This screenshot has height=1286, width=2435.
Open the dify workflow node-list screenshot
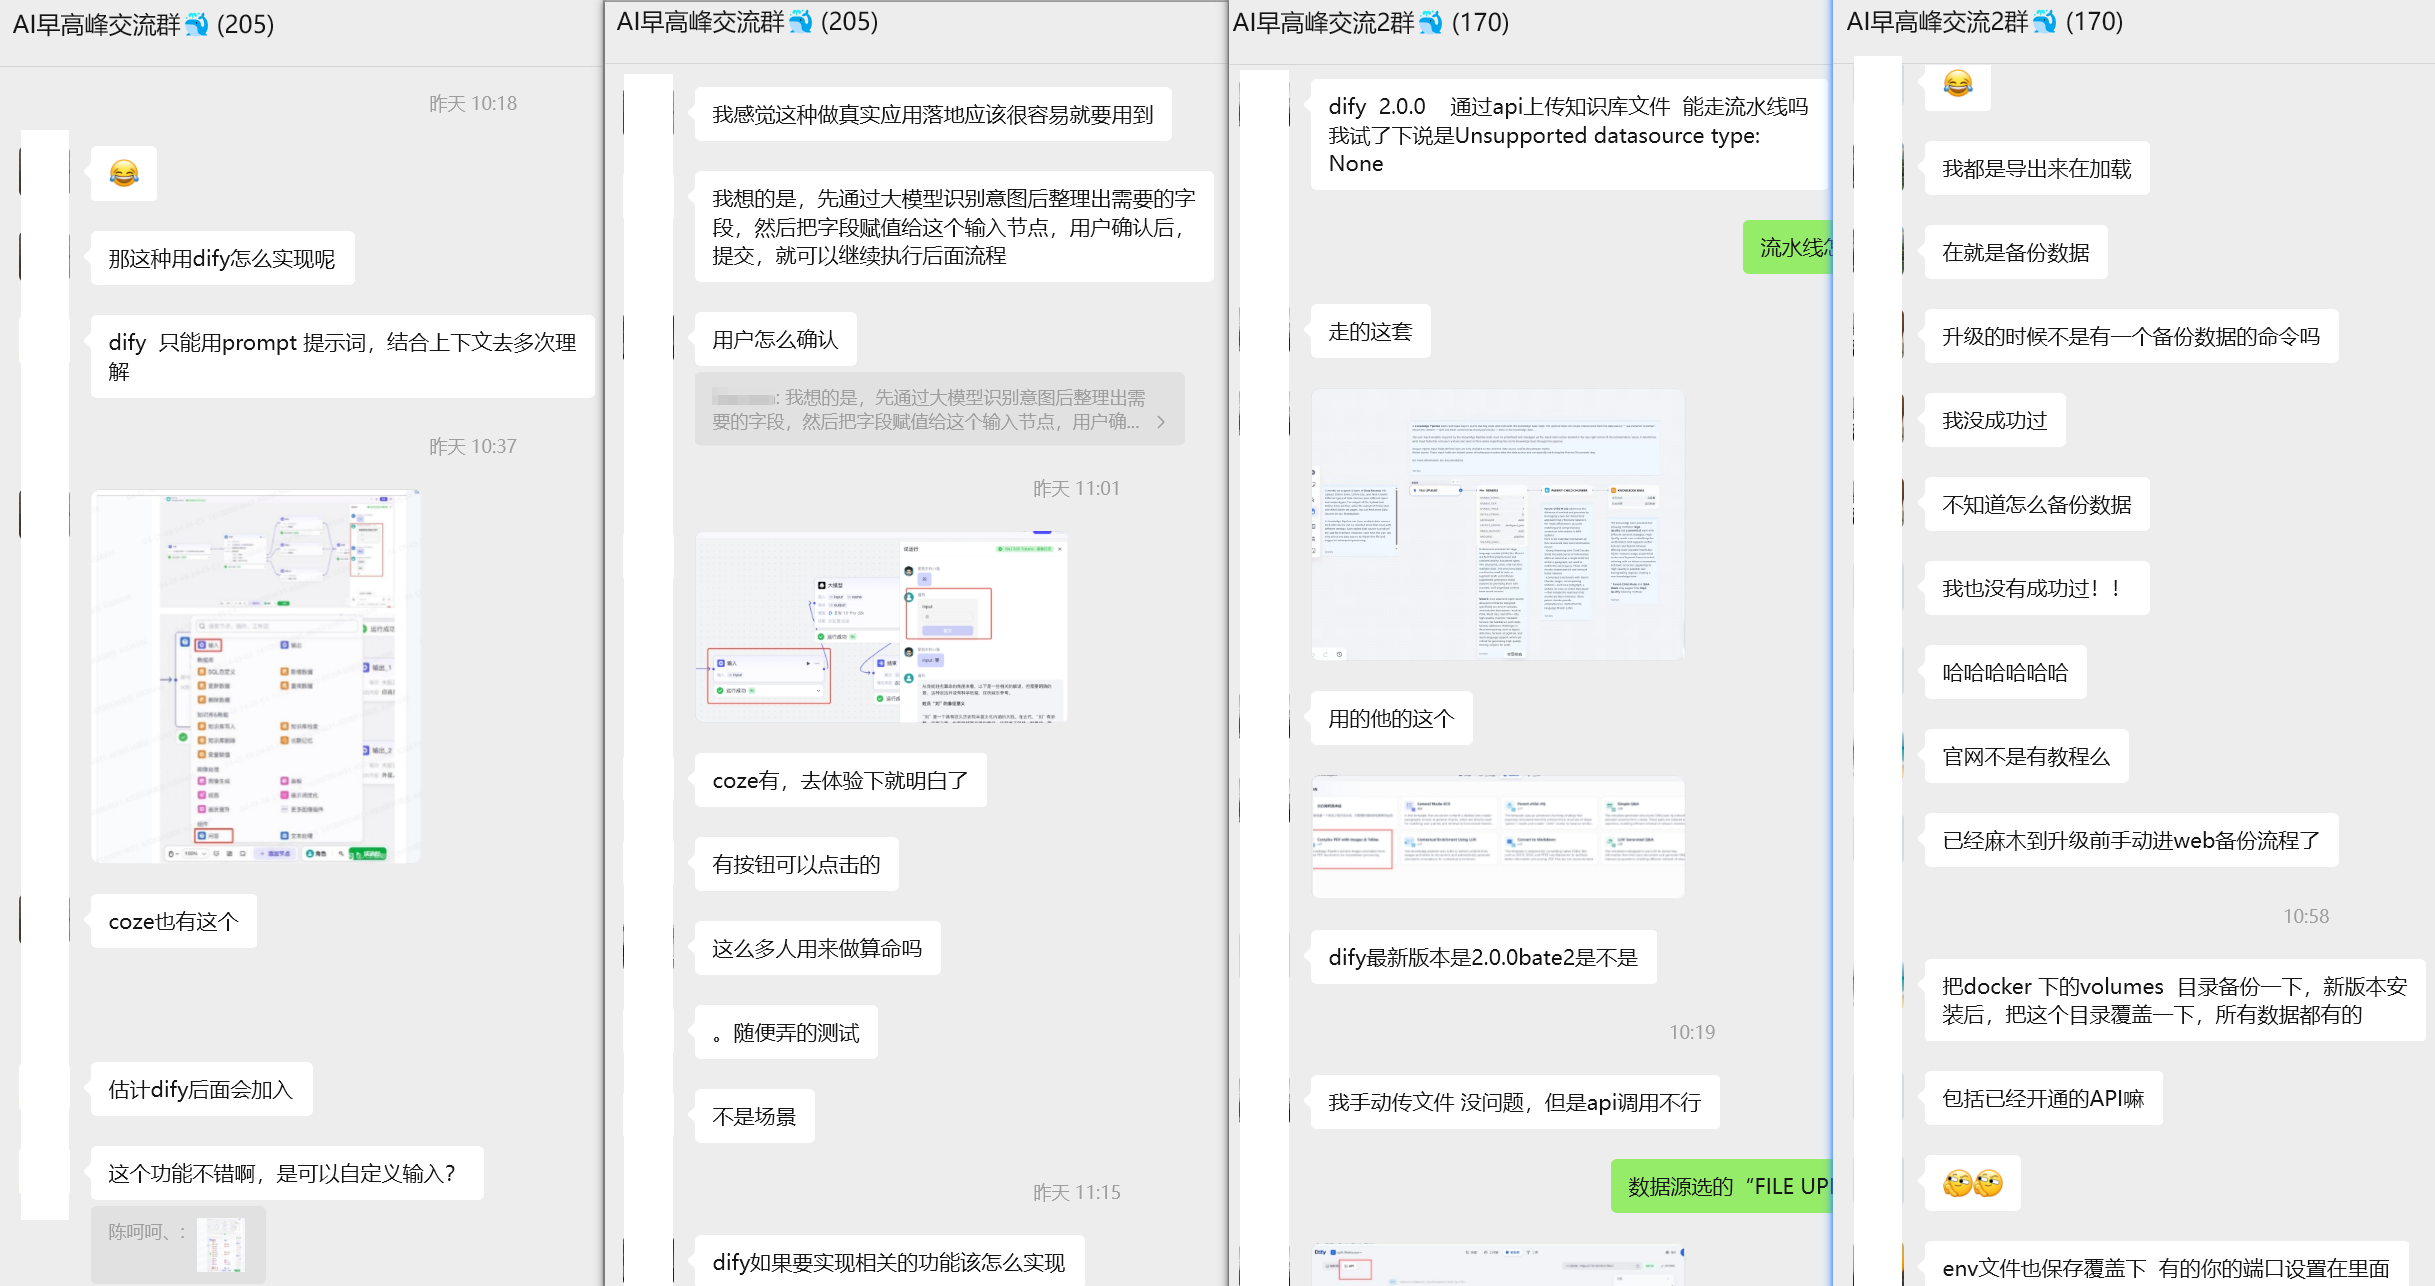point(255,676)
